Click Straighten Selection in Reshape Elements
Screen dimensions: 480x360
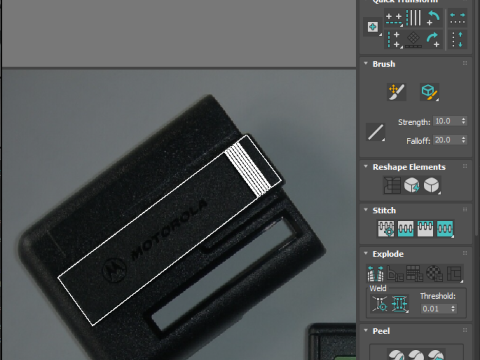point(392,185)
